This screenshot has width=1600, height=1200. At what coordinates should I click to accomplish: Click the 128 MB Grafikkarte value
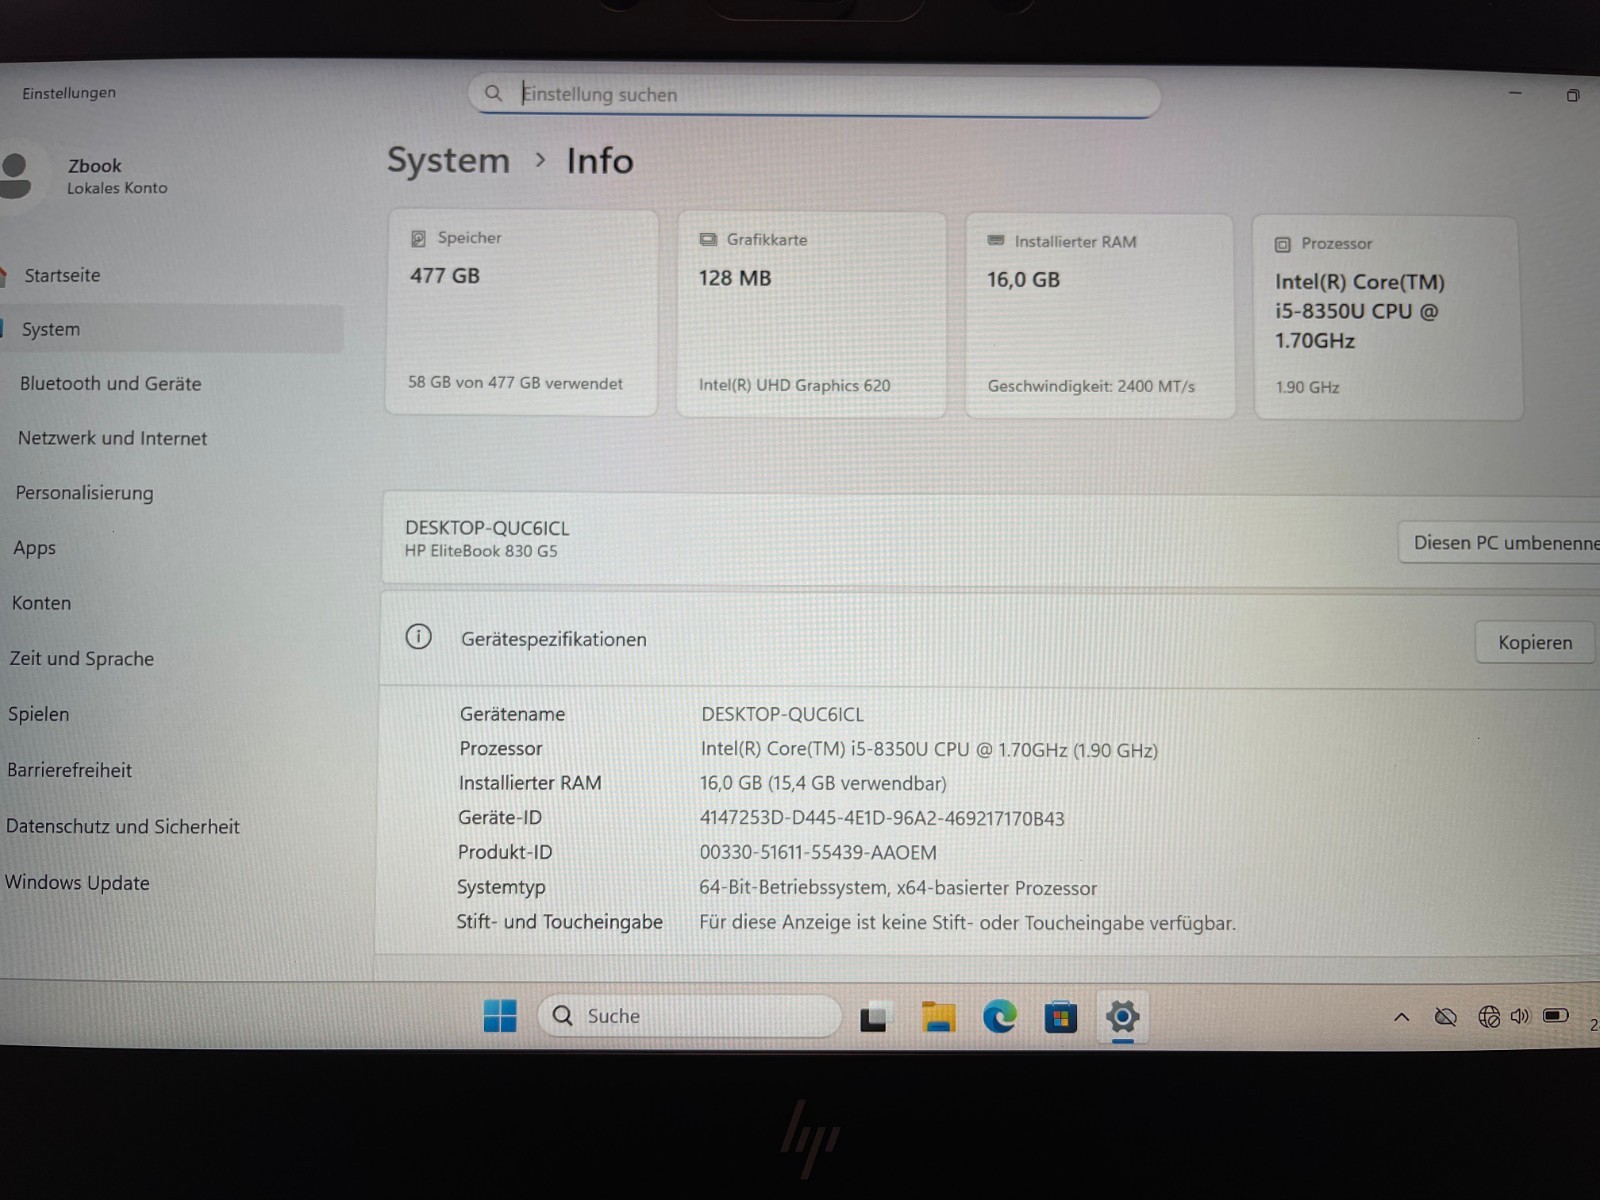pos(735,278)
